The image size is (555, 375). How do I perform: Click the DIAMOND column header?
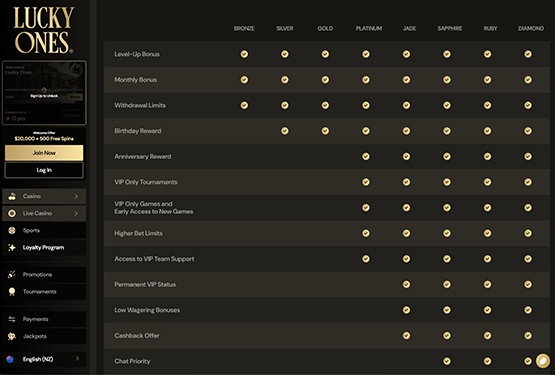[x=531, y=28]
